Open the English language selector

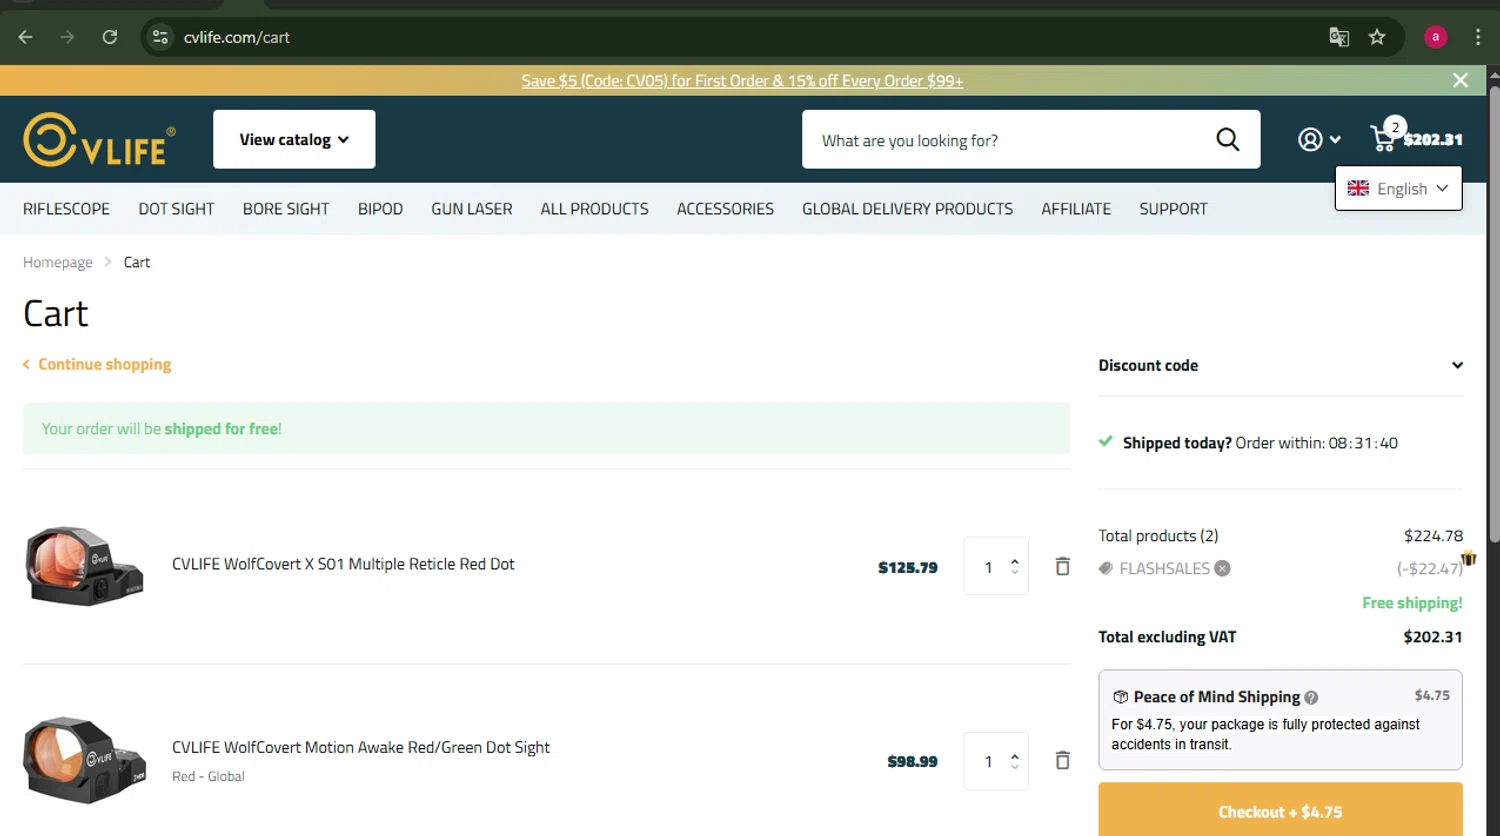click(1398, 188)
